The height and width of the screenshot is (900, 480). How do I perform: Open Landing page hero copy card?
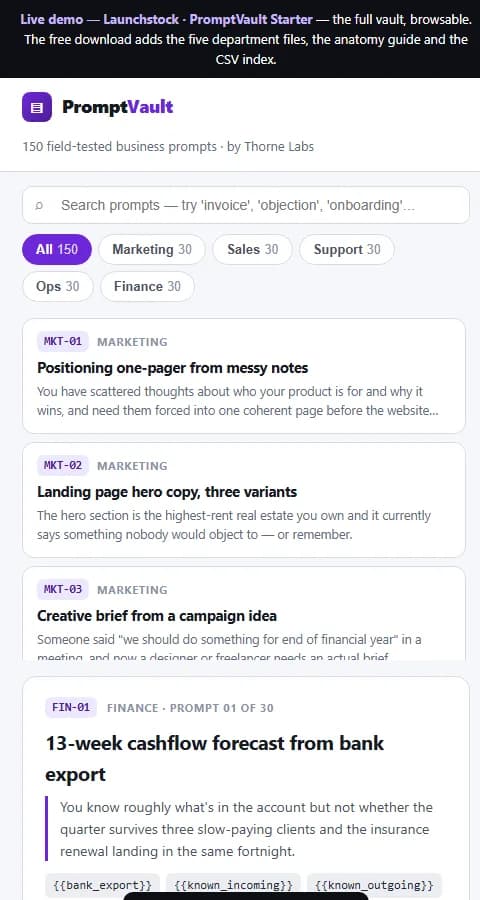coord(243,500)
